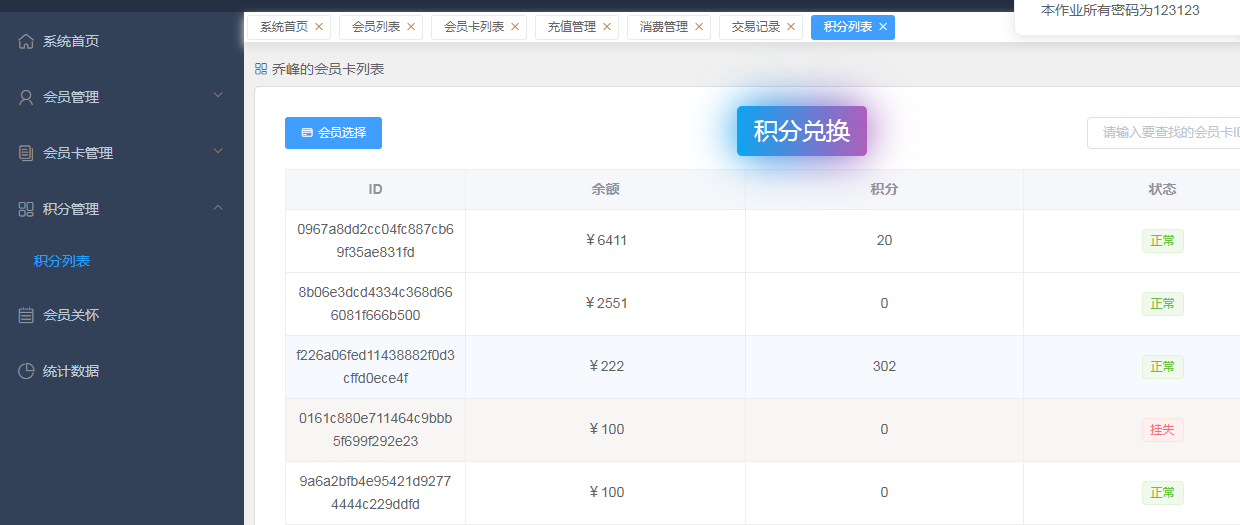Click the calendar icon beside 会员关怀
The width and height of the screenshot is (1240, 525).
[x=26, y=316]
